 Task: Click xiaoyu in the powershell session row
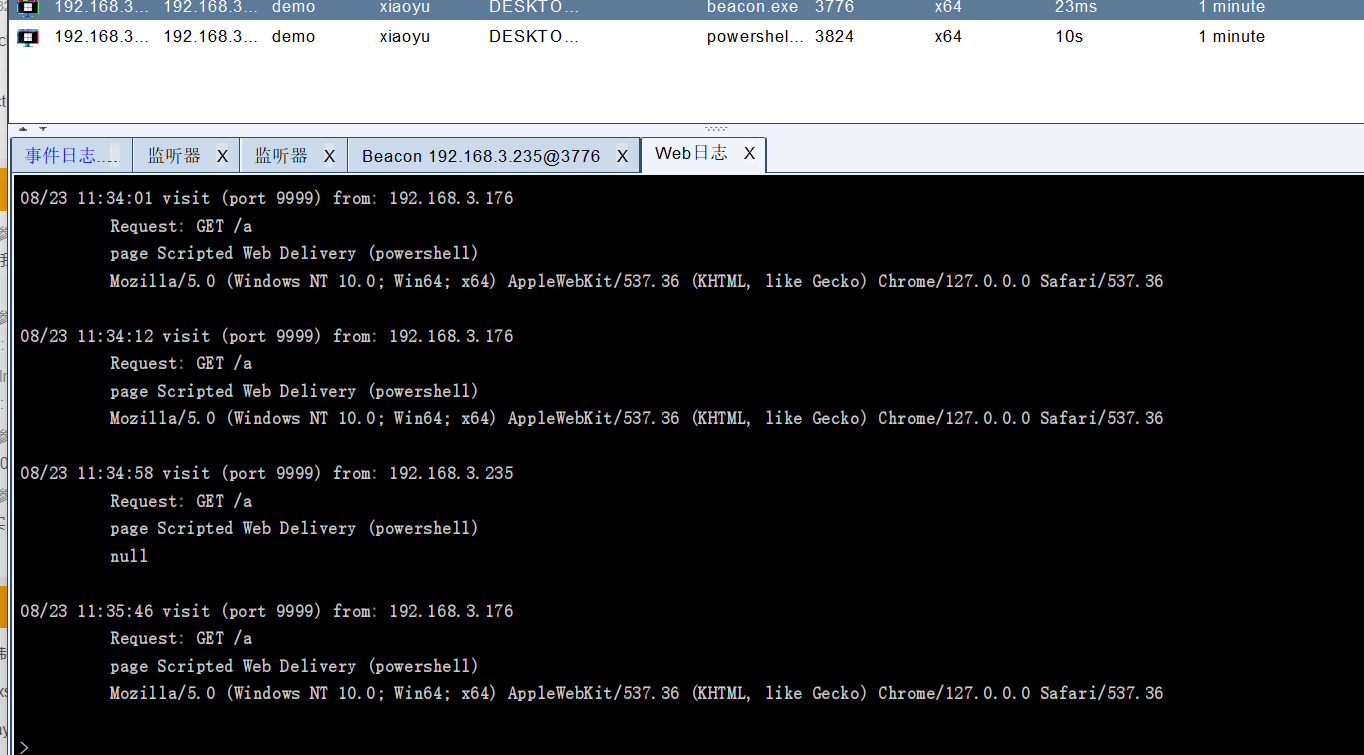pos(405,37)
